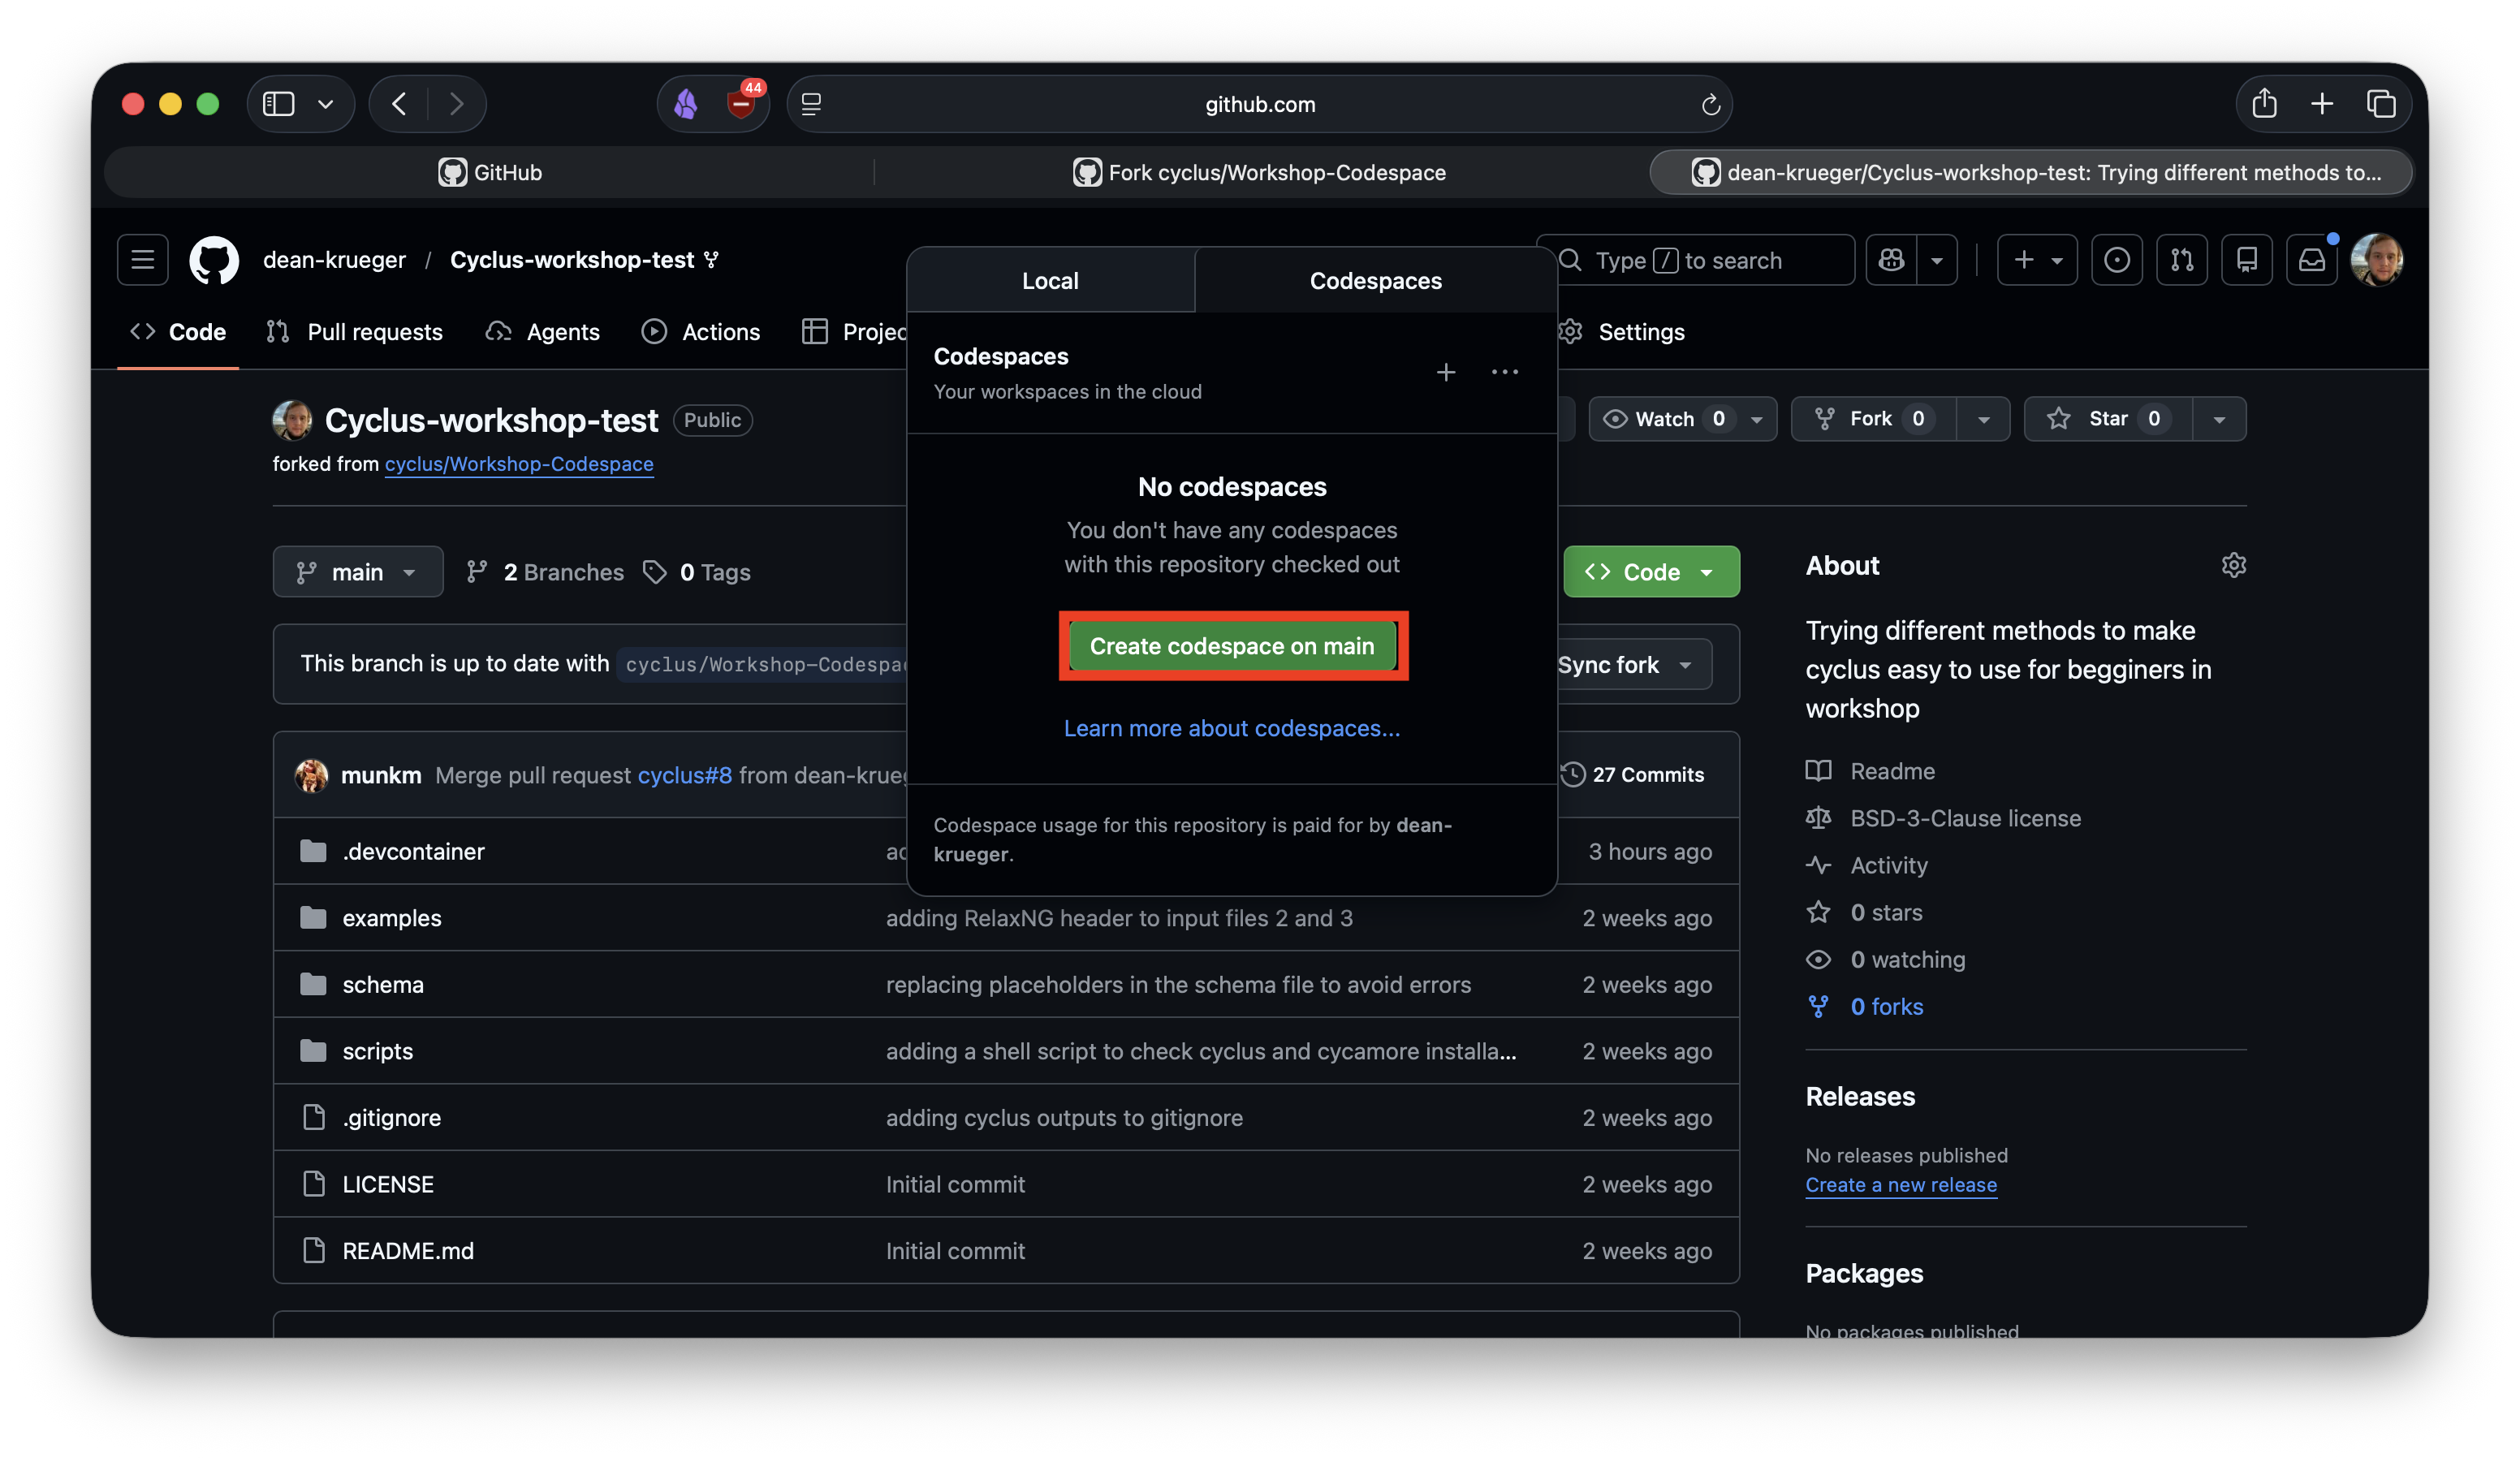Click the Safari sidebar toggle icon

(278, 104)
